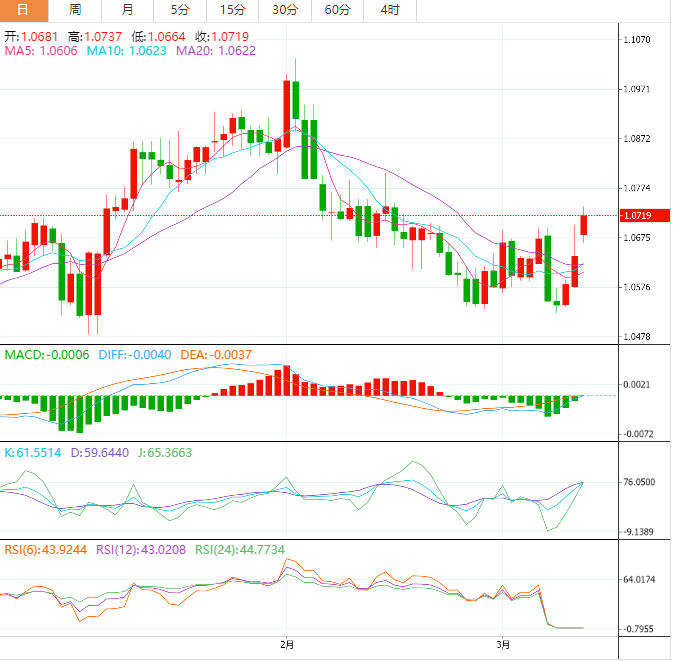Click the -9.1389 KDJ axis label
This screenshot has height=661, width=675.
click(x=638, y=532)
